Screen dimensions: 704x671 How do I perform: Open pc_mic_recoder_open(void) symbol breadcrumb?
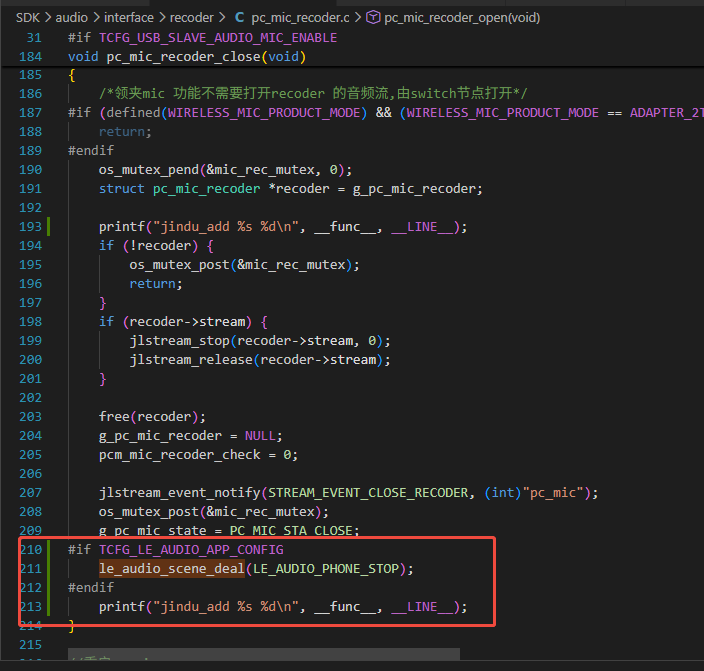(x=462, y=18)
